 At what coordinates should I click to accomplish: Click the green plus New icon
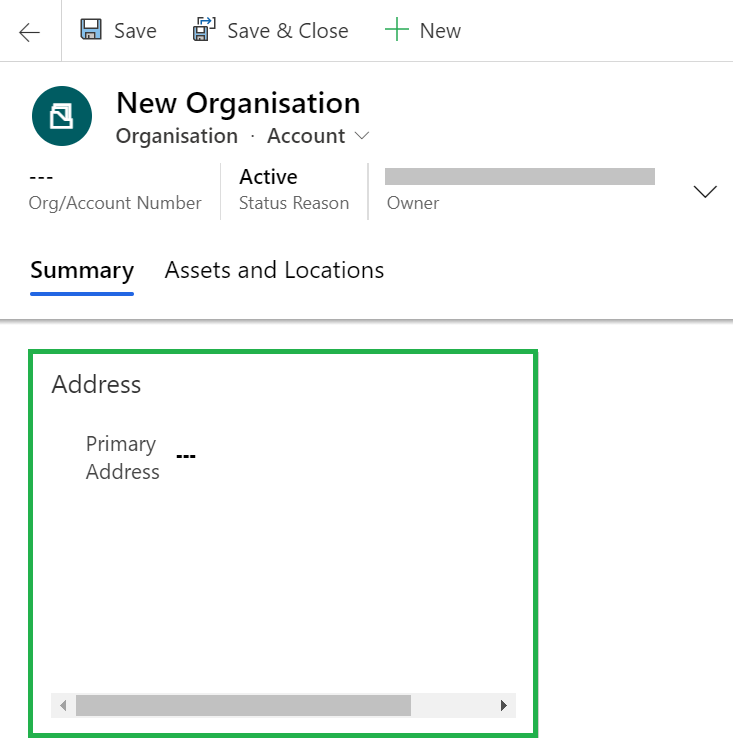(397, 30)
